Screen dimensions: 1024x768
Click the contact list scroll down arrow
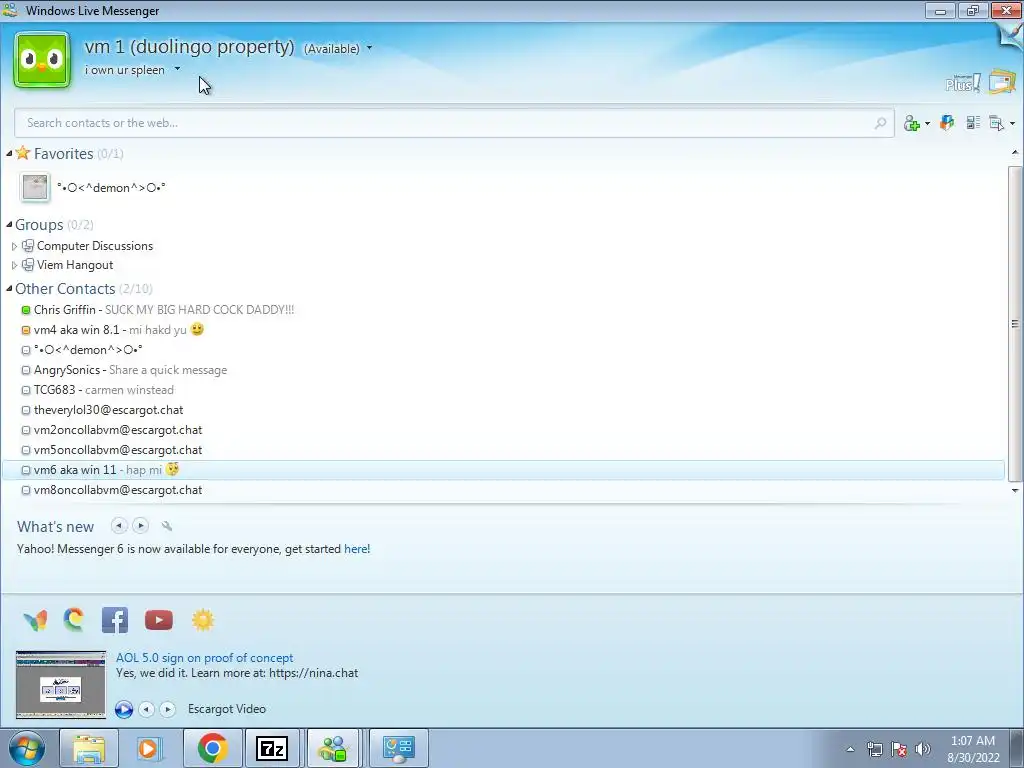click(x=1015, y=490)
